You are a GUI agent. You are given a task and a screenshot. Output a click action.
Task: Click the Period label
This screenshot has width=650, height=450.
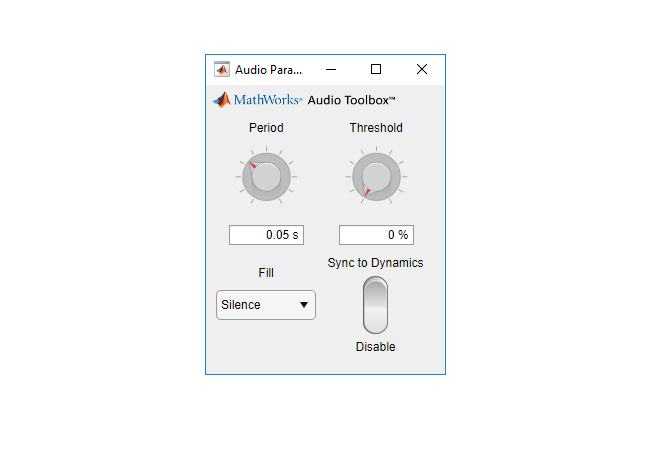coord(266,128)
